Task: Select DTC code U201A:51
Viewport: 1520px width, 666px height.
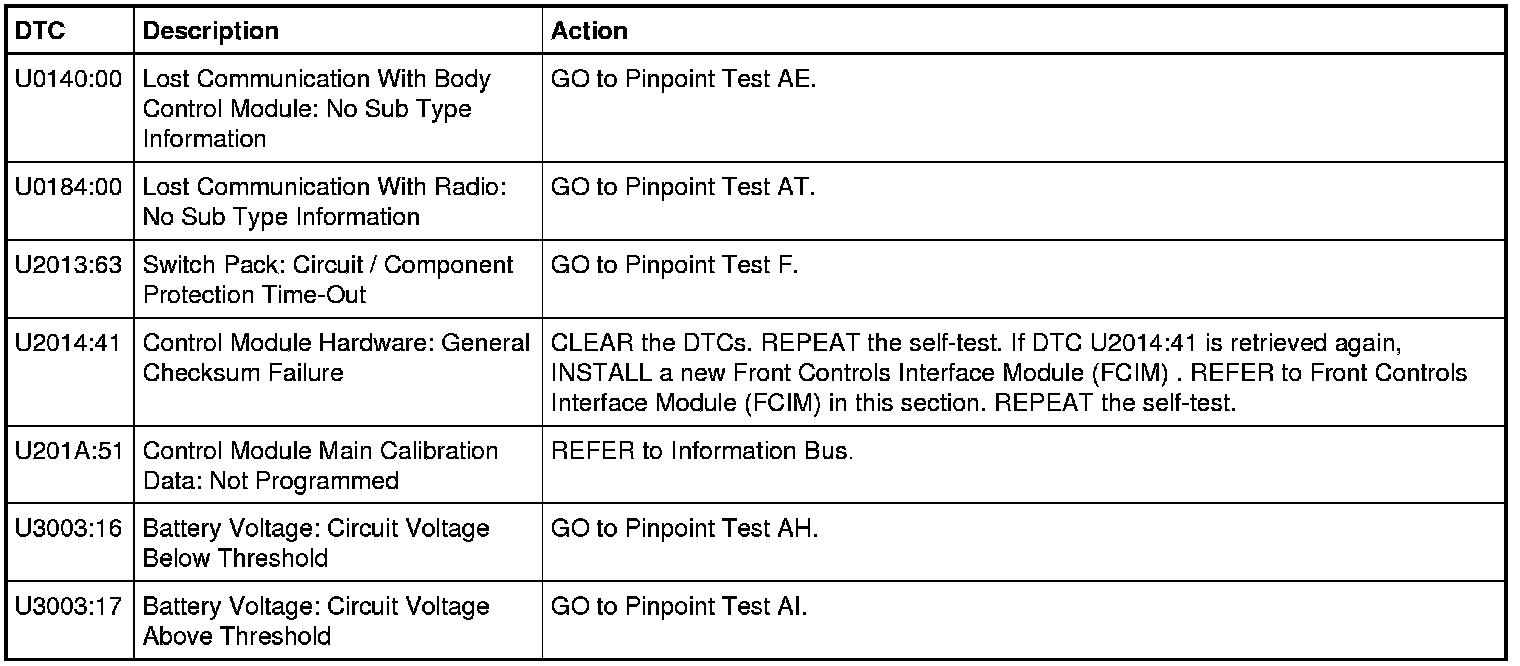Action: click(x=69, y=451)
